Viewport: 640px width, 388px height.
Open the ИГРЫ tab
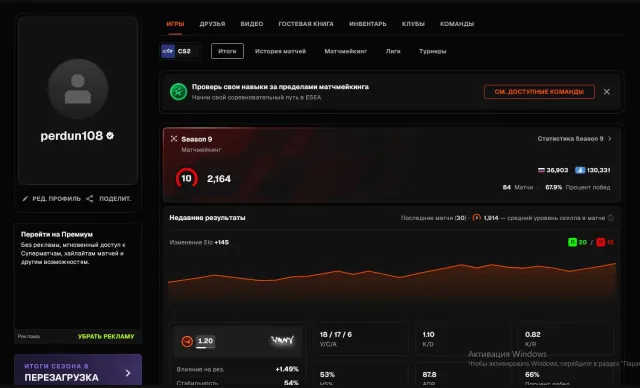(x=175, y=24)
